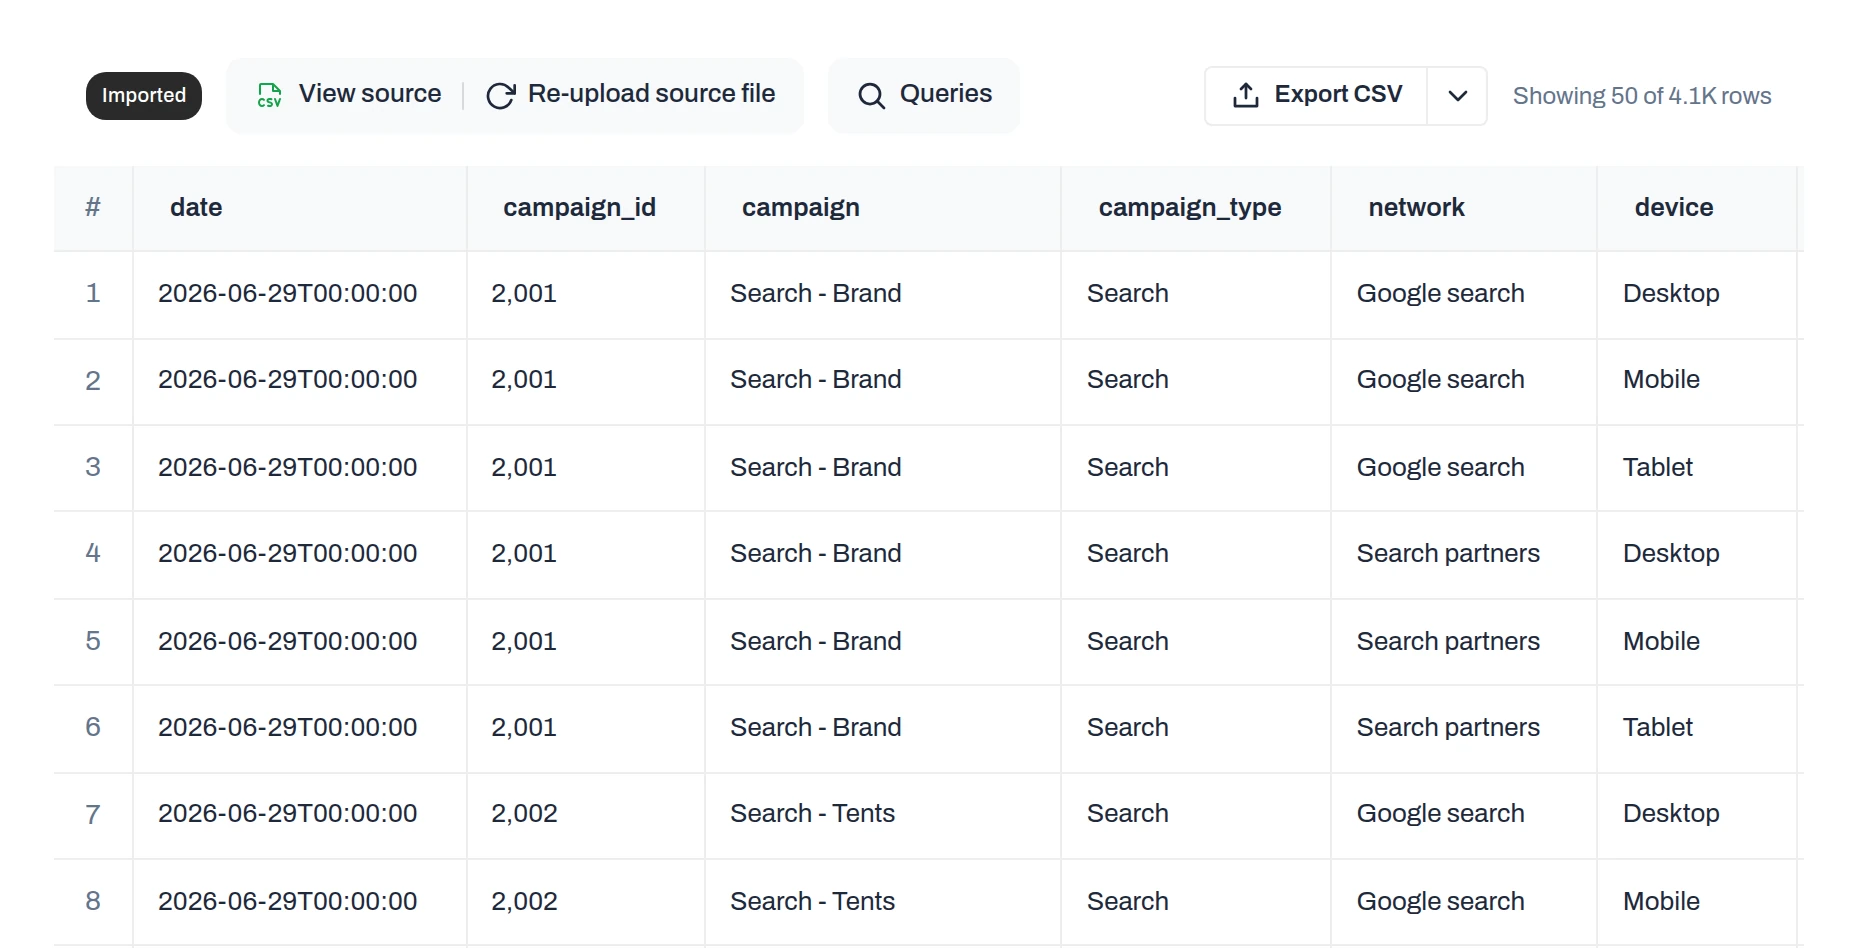Image resolution: width=1860 pixels, height=948 pixels.
Task: Click campaign_id 2,002 in row 7
Action: click(x=524, y=813)
